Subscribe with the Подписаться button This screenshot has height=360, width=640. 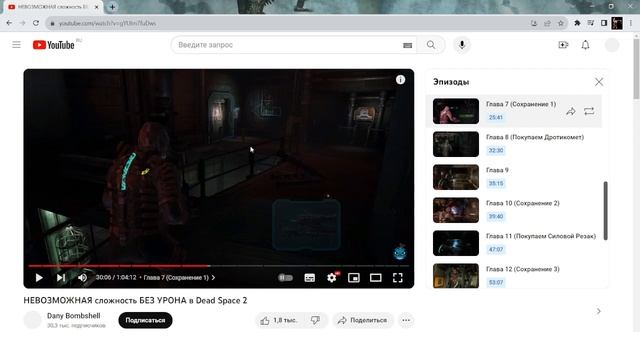[145, 320]
